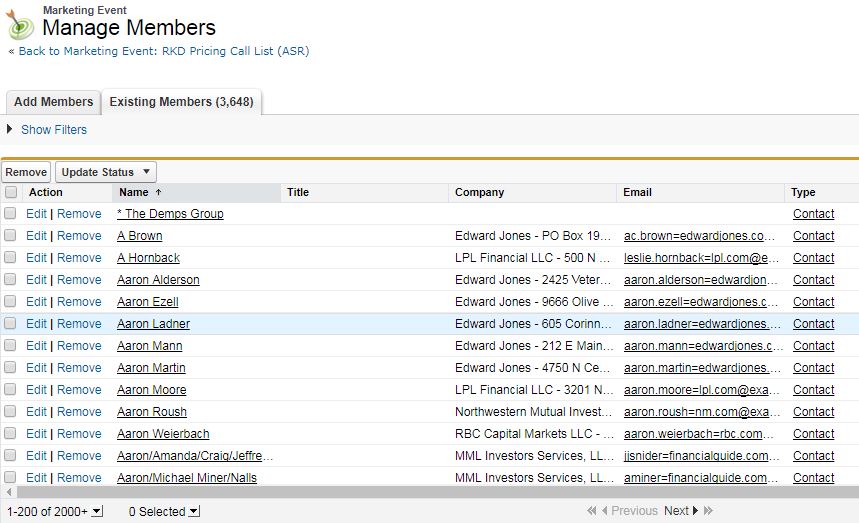Click the Remove button above the table

tap(26, 172)
